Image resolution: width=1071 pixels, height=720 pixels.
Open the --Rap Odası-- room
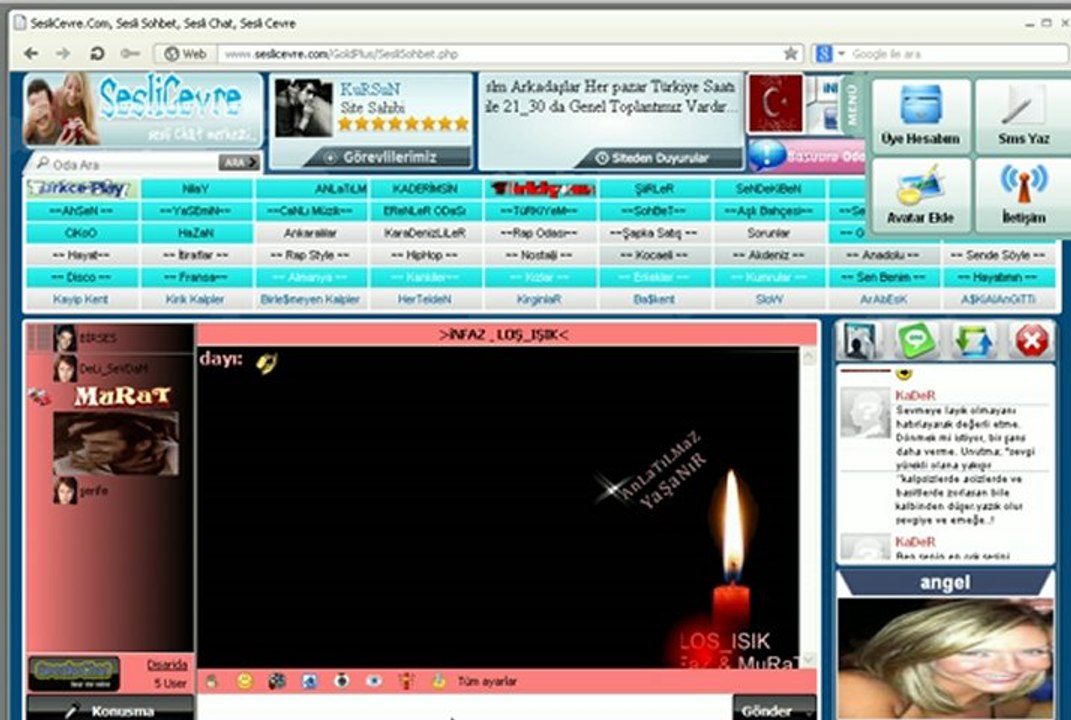tap(539, 233)
